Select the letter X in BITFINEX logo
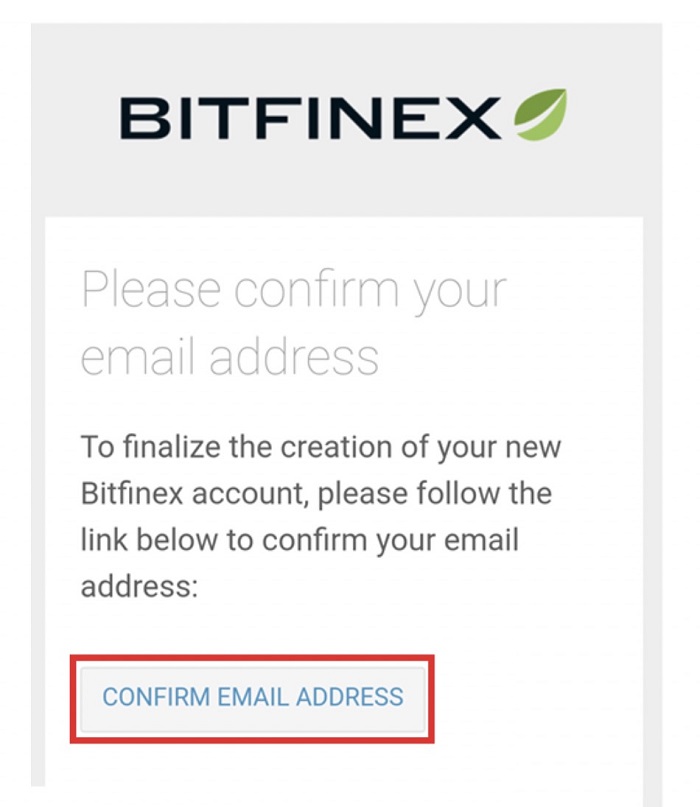The width and height of the screenshot is (700, 807). [x=473, y=118]
